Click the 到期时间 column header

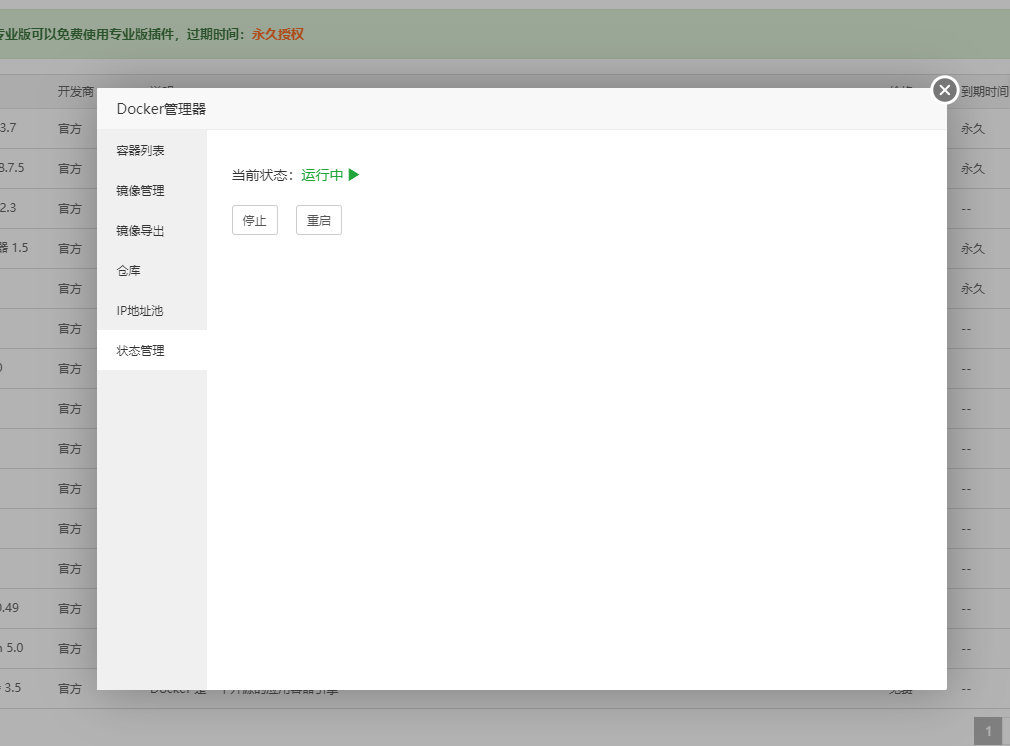984,91
